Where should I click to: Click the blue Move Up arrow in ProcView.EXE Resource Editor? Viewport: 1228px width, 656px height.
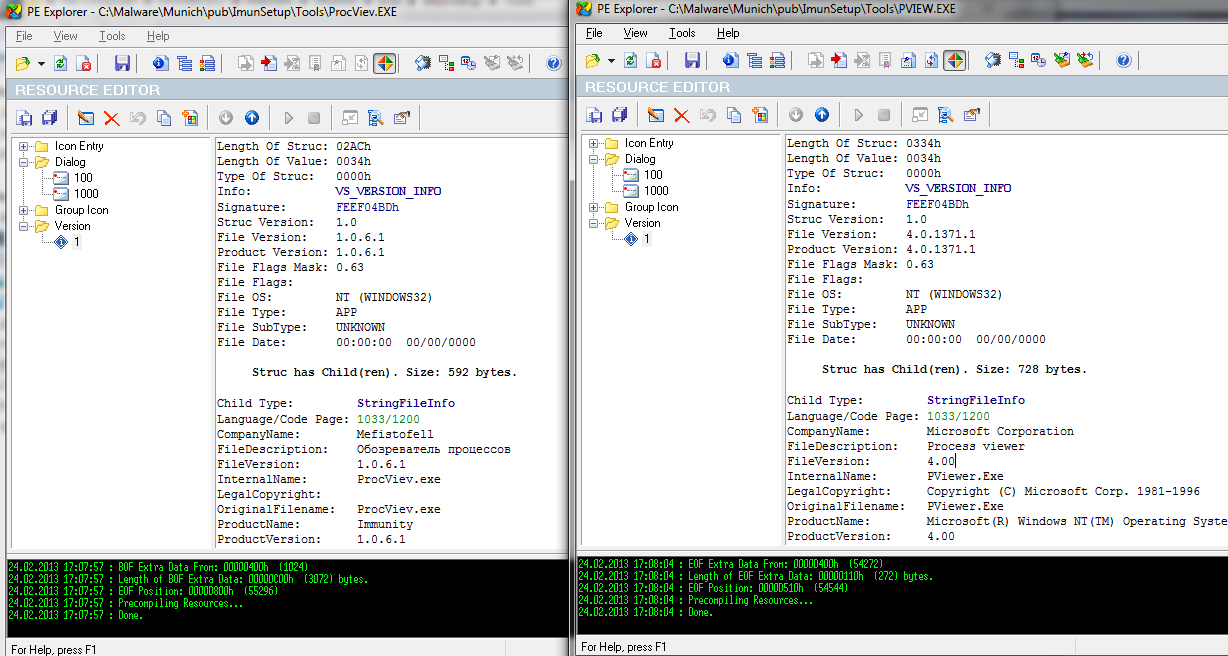251,118
